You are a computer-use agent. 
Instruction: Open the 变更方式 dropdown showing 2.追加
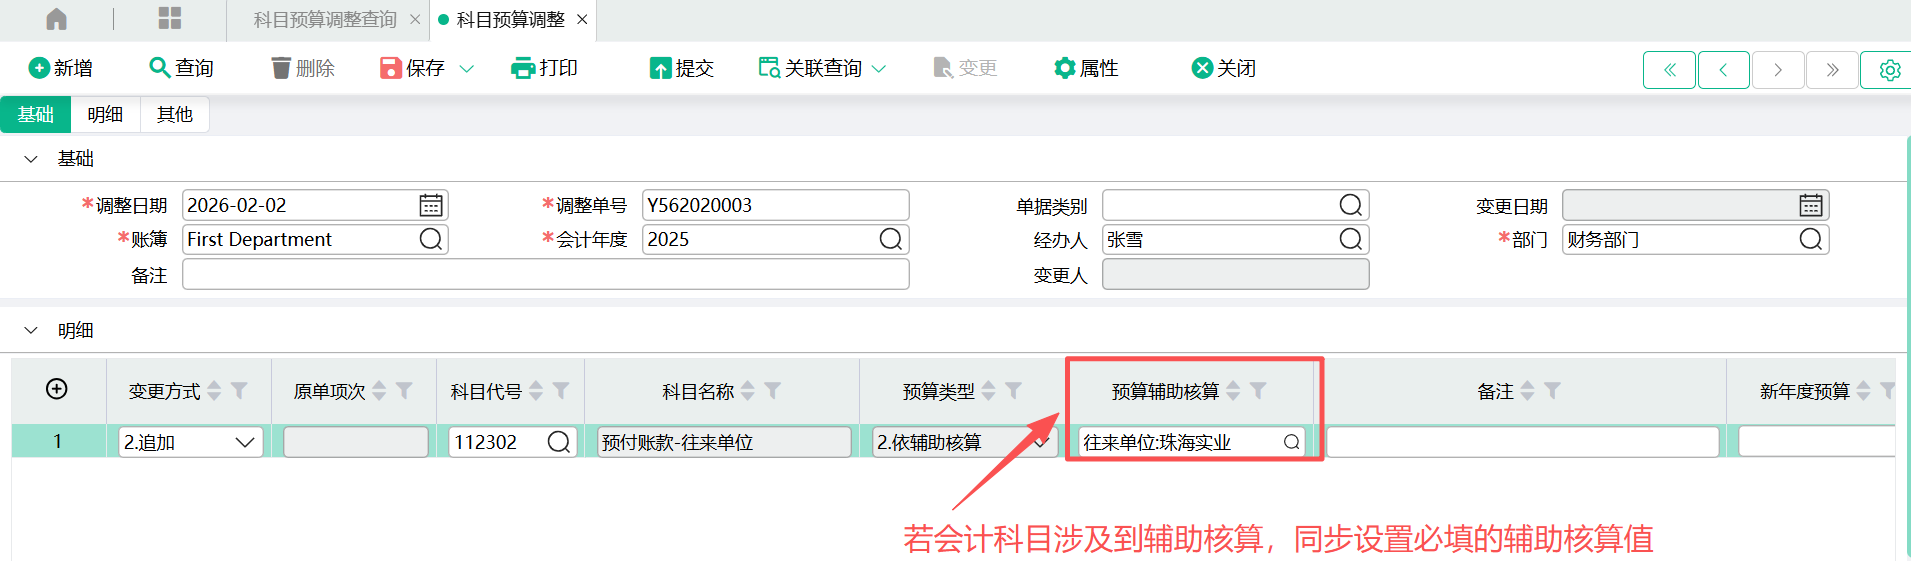coord(244,442)
